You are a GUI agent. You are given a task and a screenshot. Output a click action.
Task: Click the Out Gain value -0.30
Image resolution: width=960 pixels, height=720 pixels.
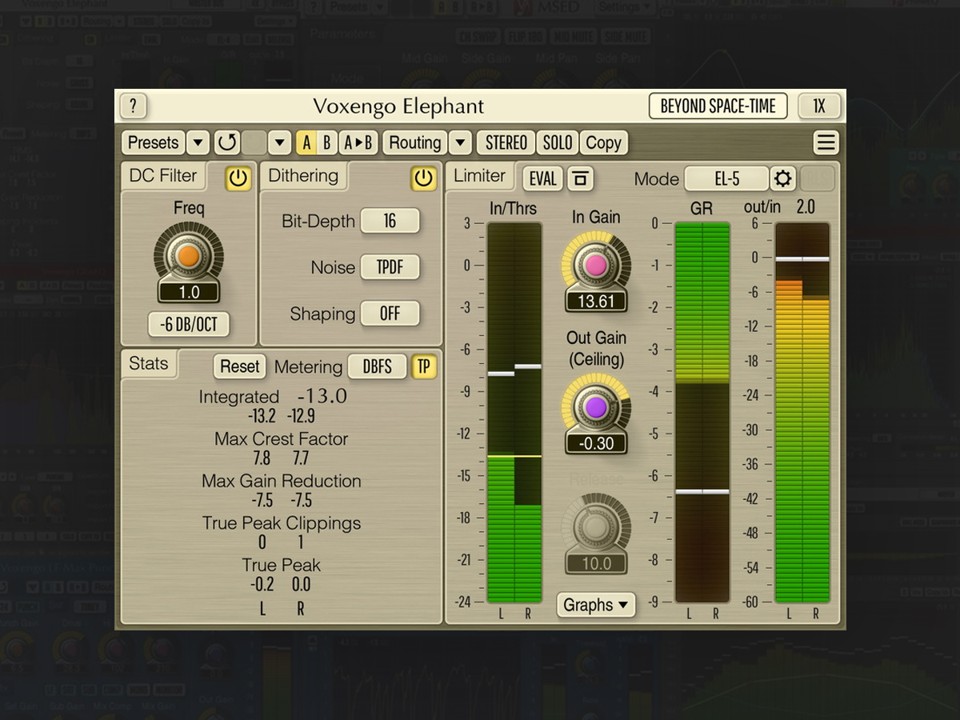596,443
